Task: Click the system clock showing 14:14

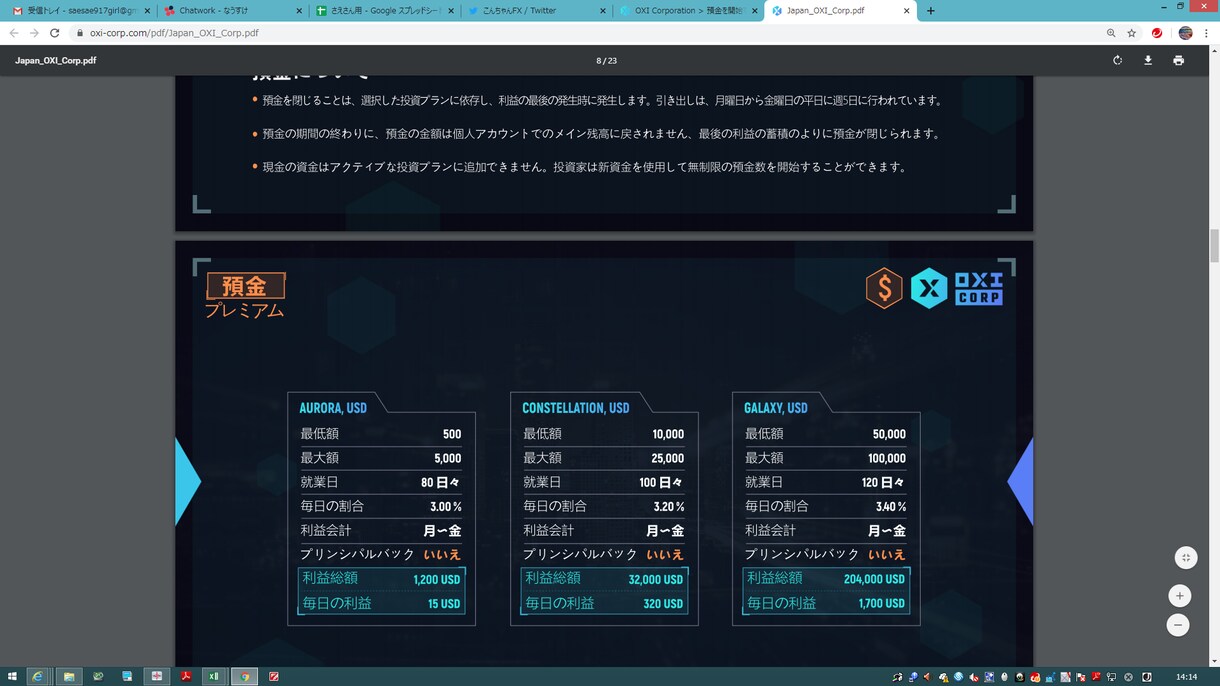Action: pos(1186,677)
